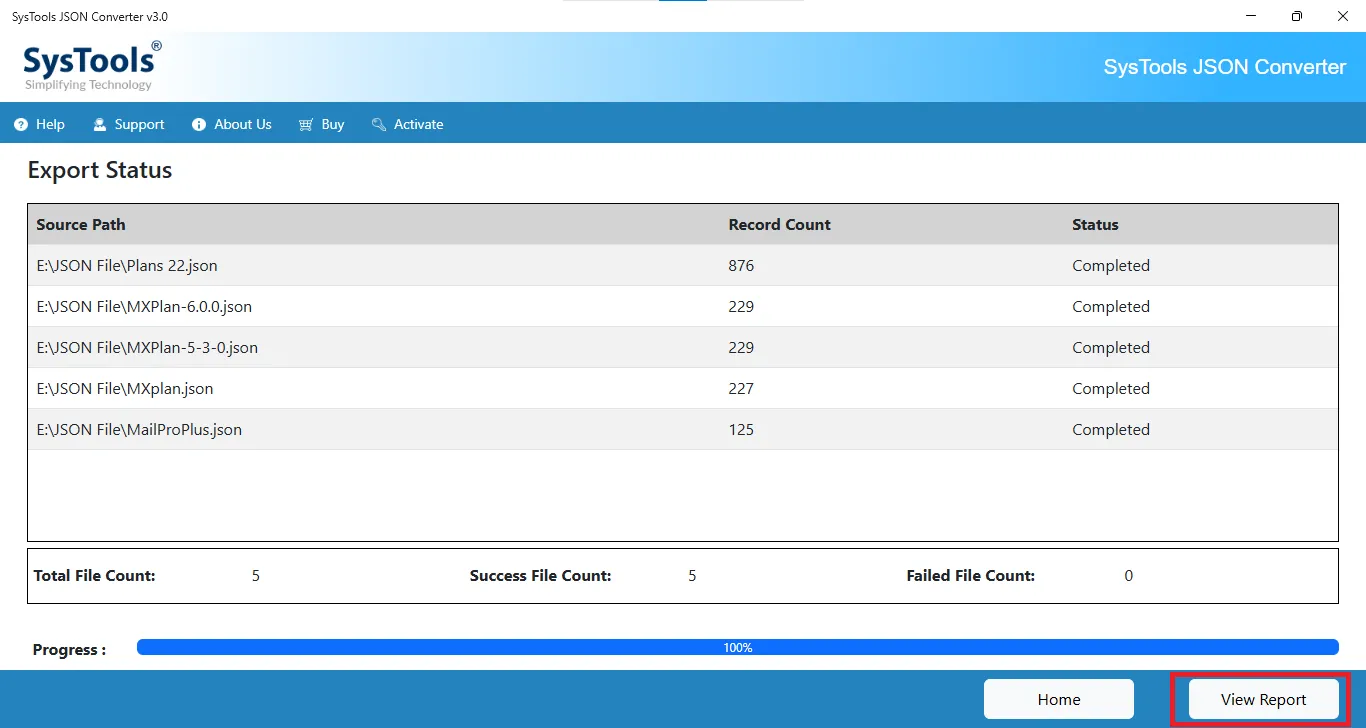Screen dimensions: 1366x728
Task: Click the 100% progress bar
Action: tap(737, 648)
